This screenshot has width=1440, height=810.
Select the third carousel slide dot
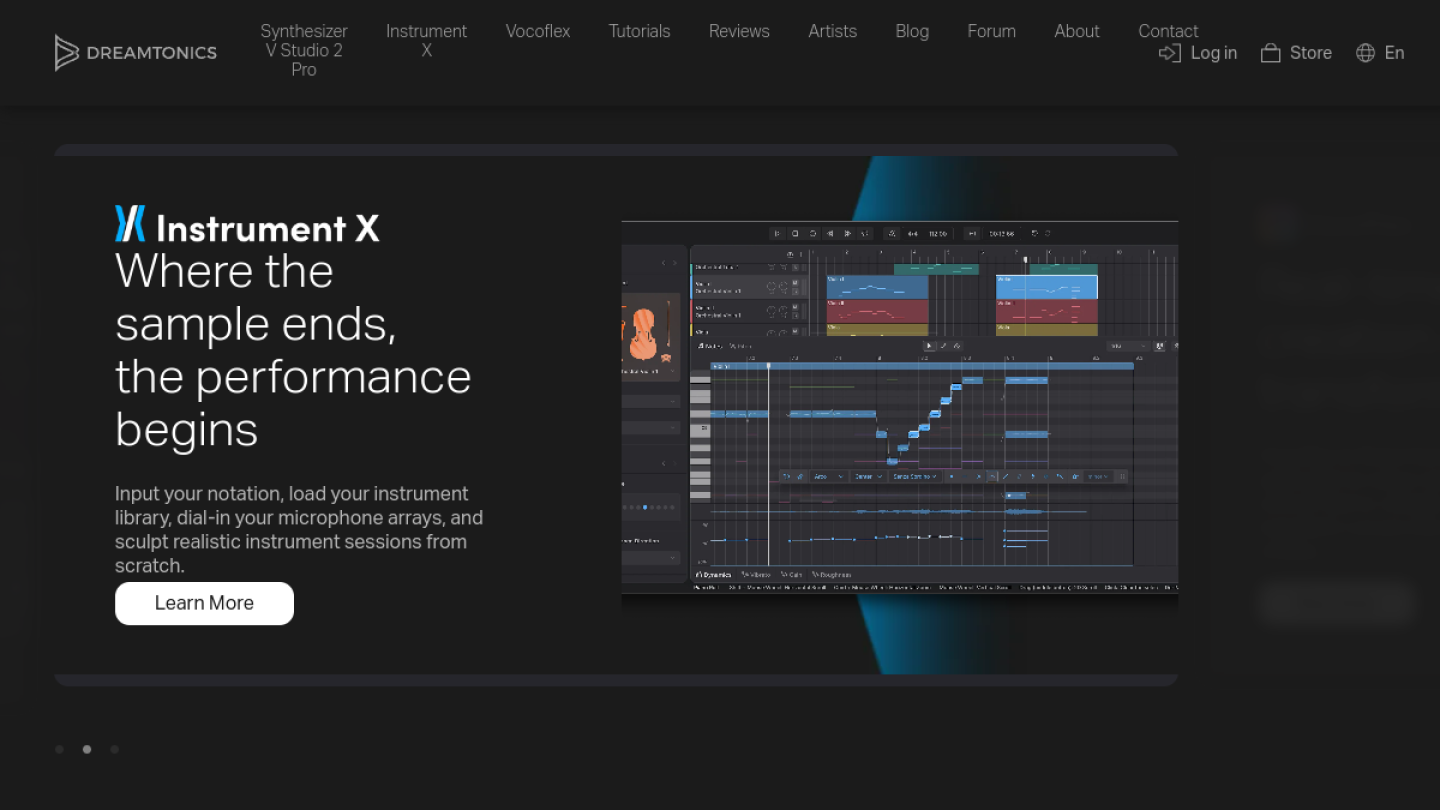tap(115, 749)
